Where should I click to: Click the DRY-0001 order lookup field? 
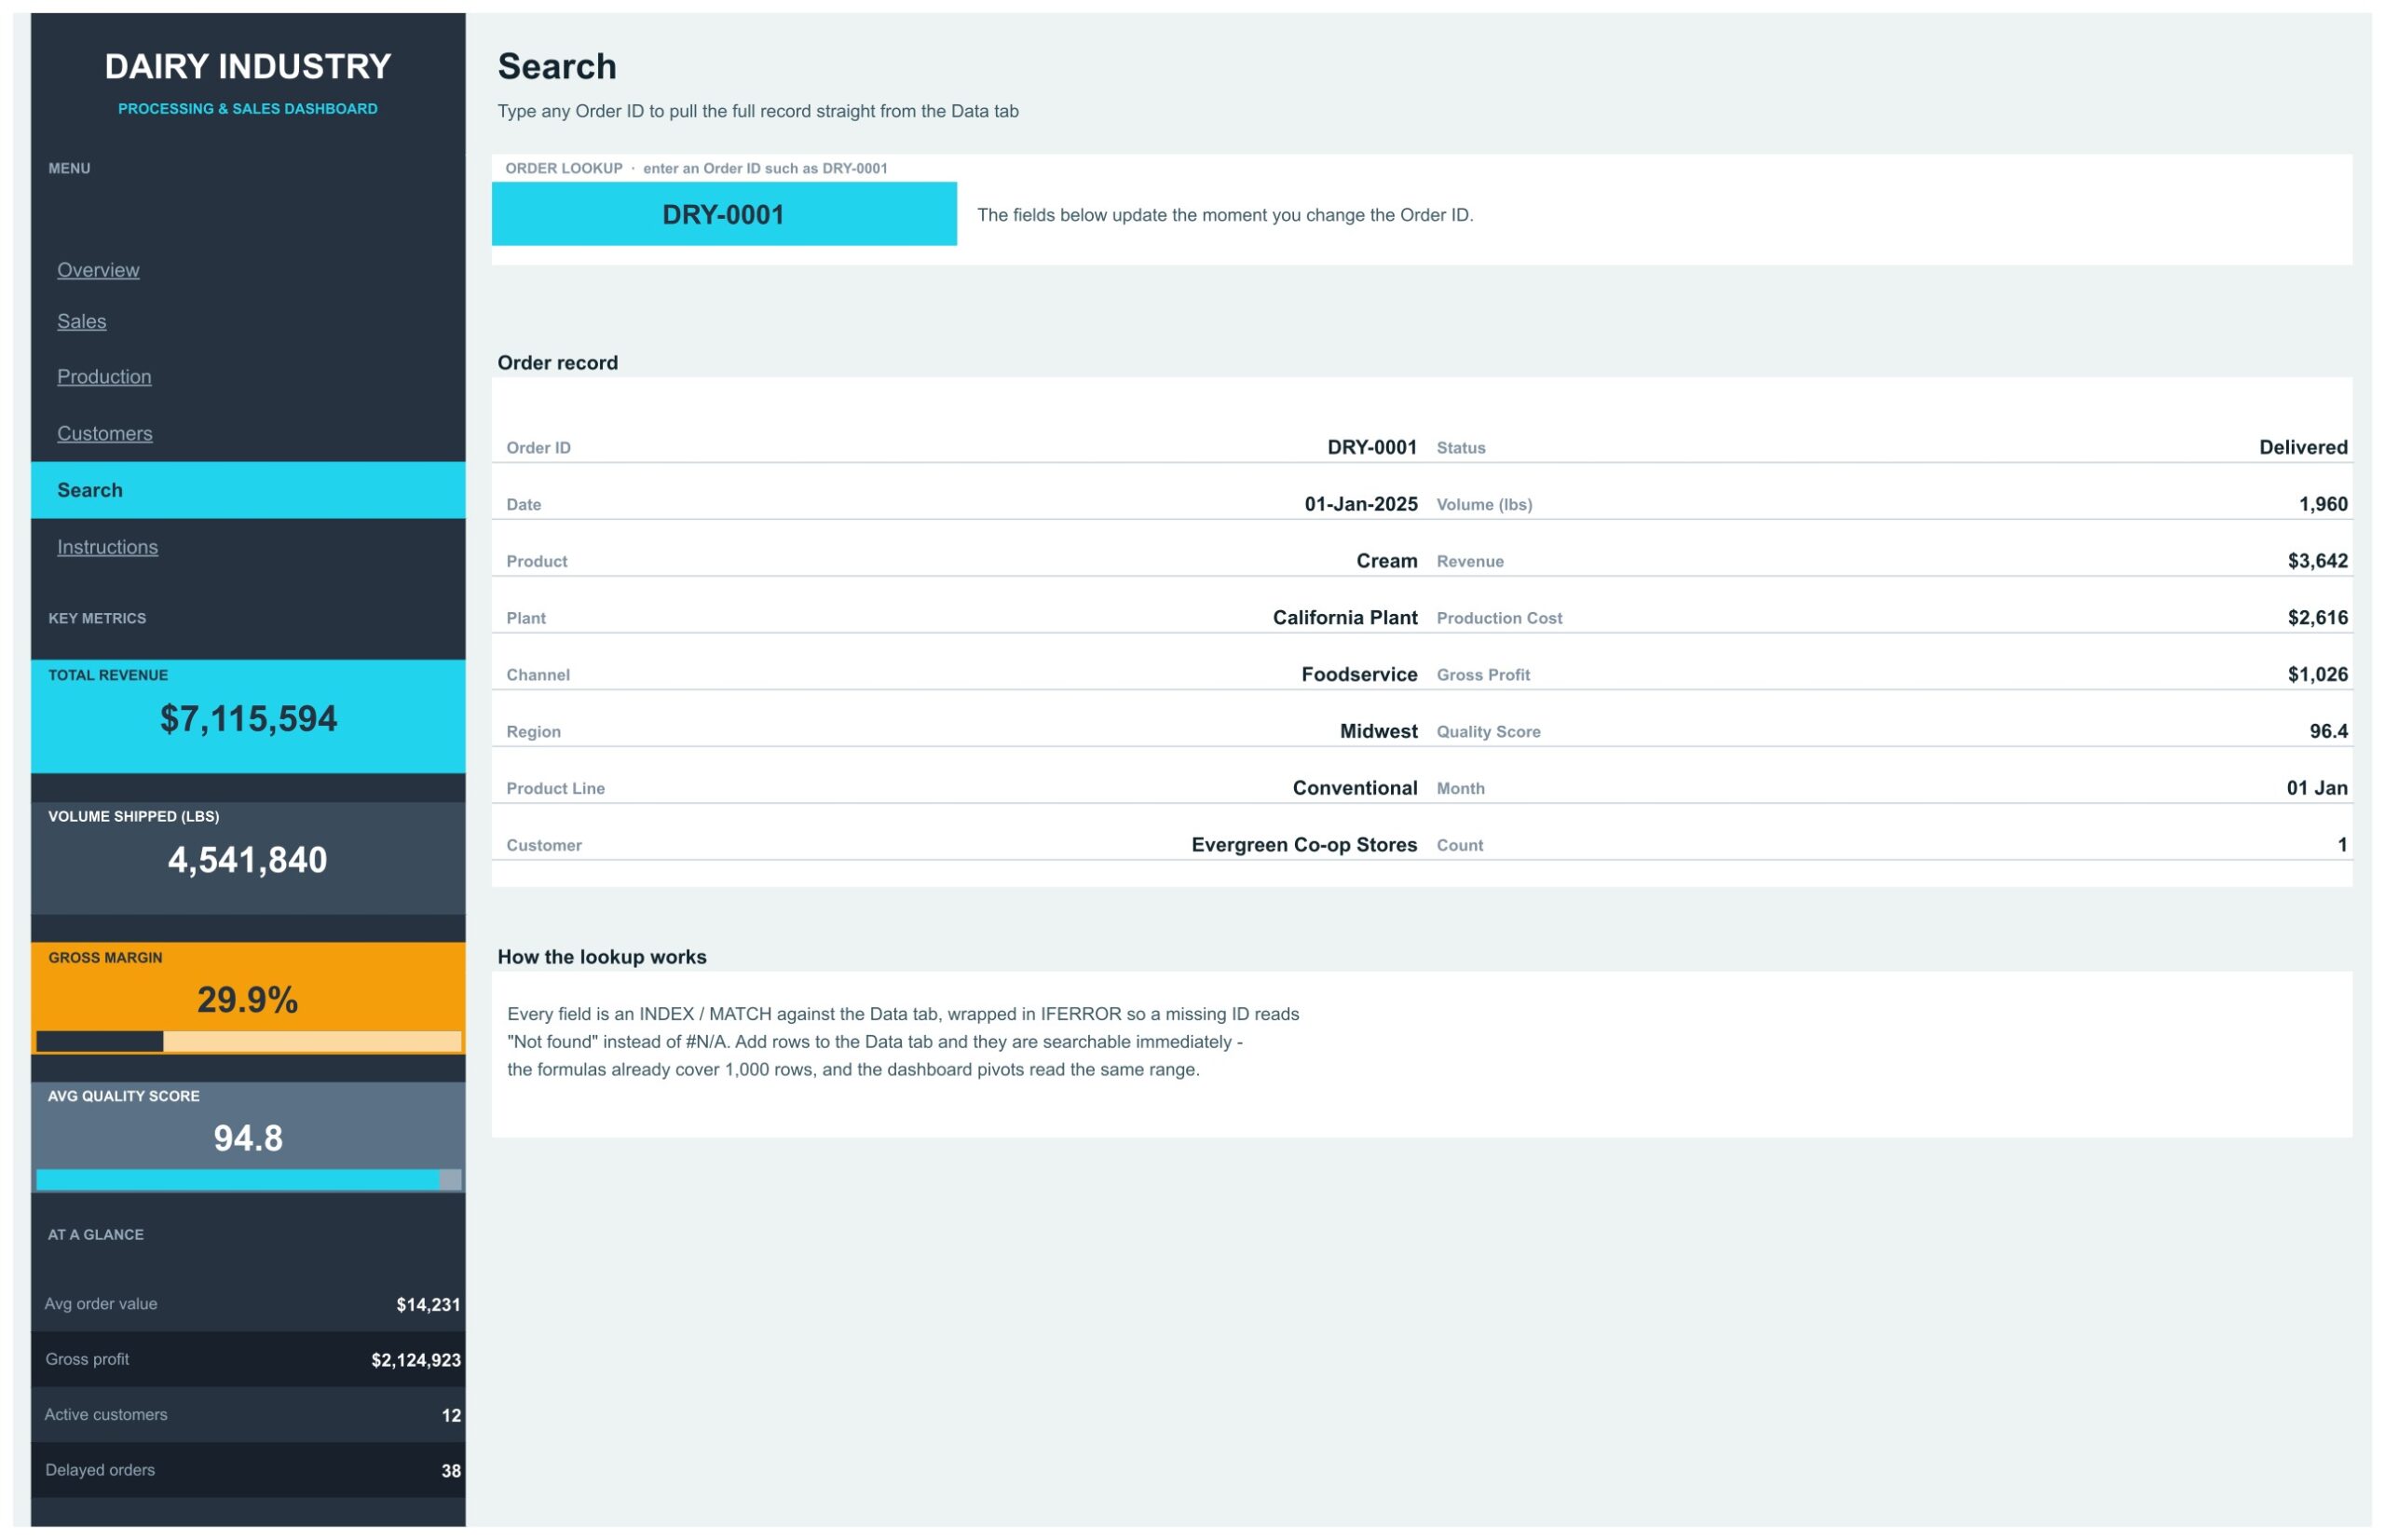pyautogui.click(x=724, y=214)
